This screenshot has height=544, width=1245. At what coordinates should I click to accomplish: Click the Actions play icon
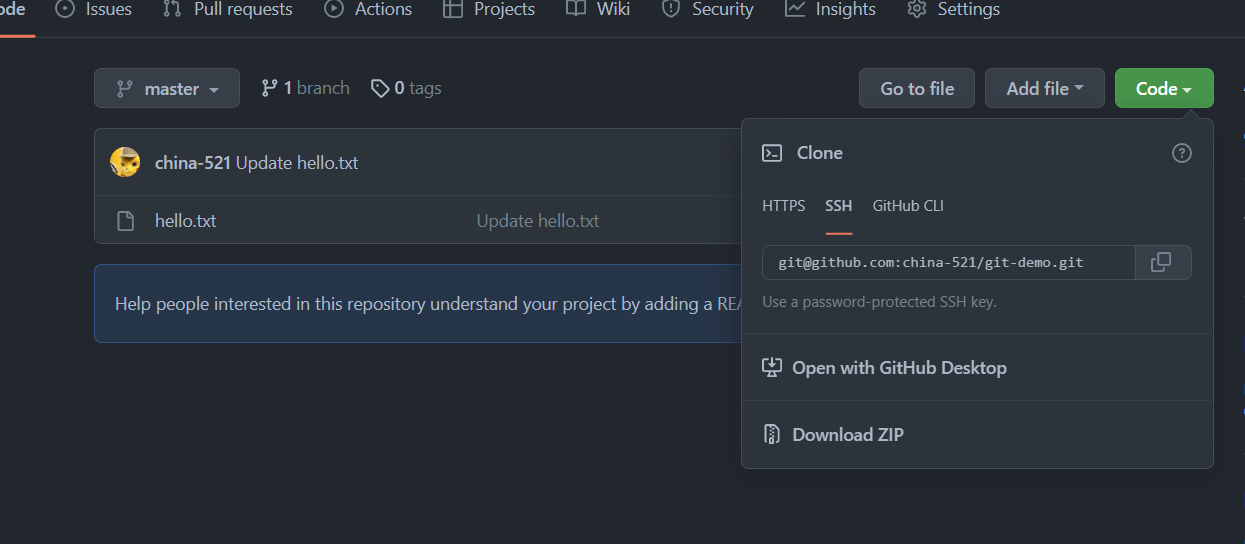coord(334,9)
